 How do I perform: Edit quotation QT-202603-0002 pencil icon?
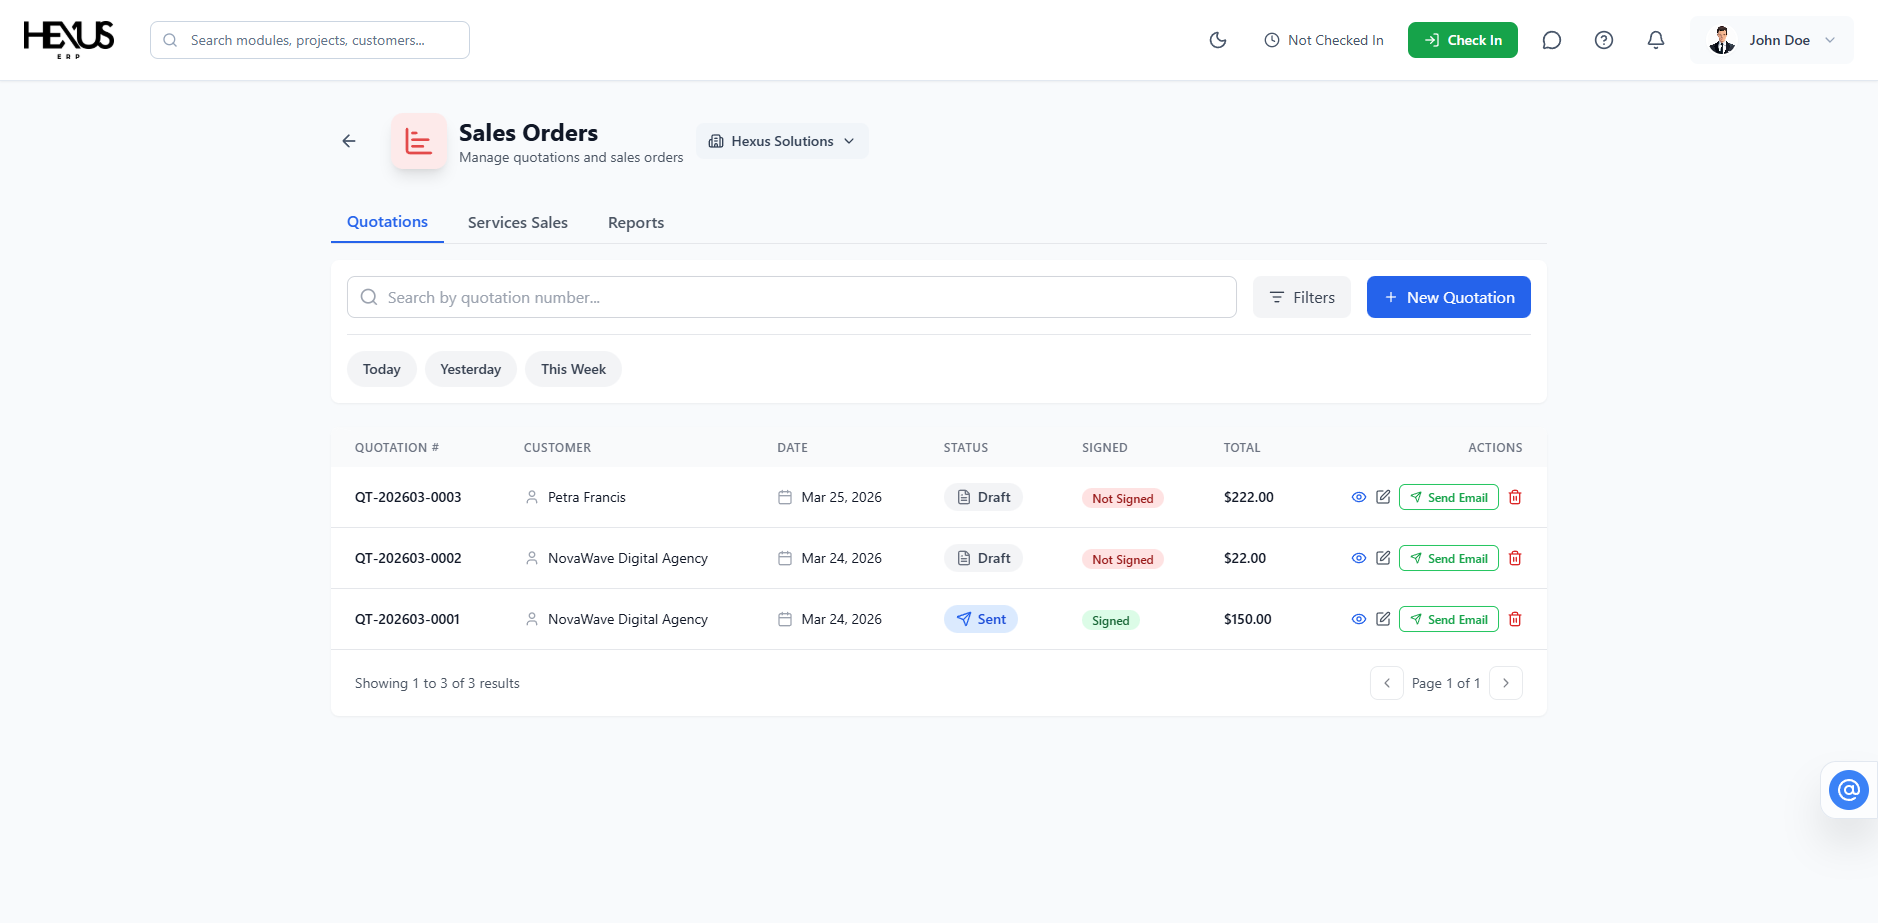(1383, 558)
